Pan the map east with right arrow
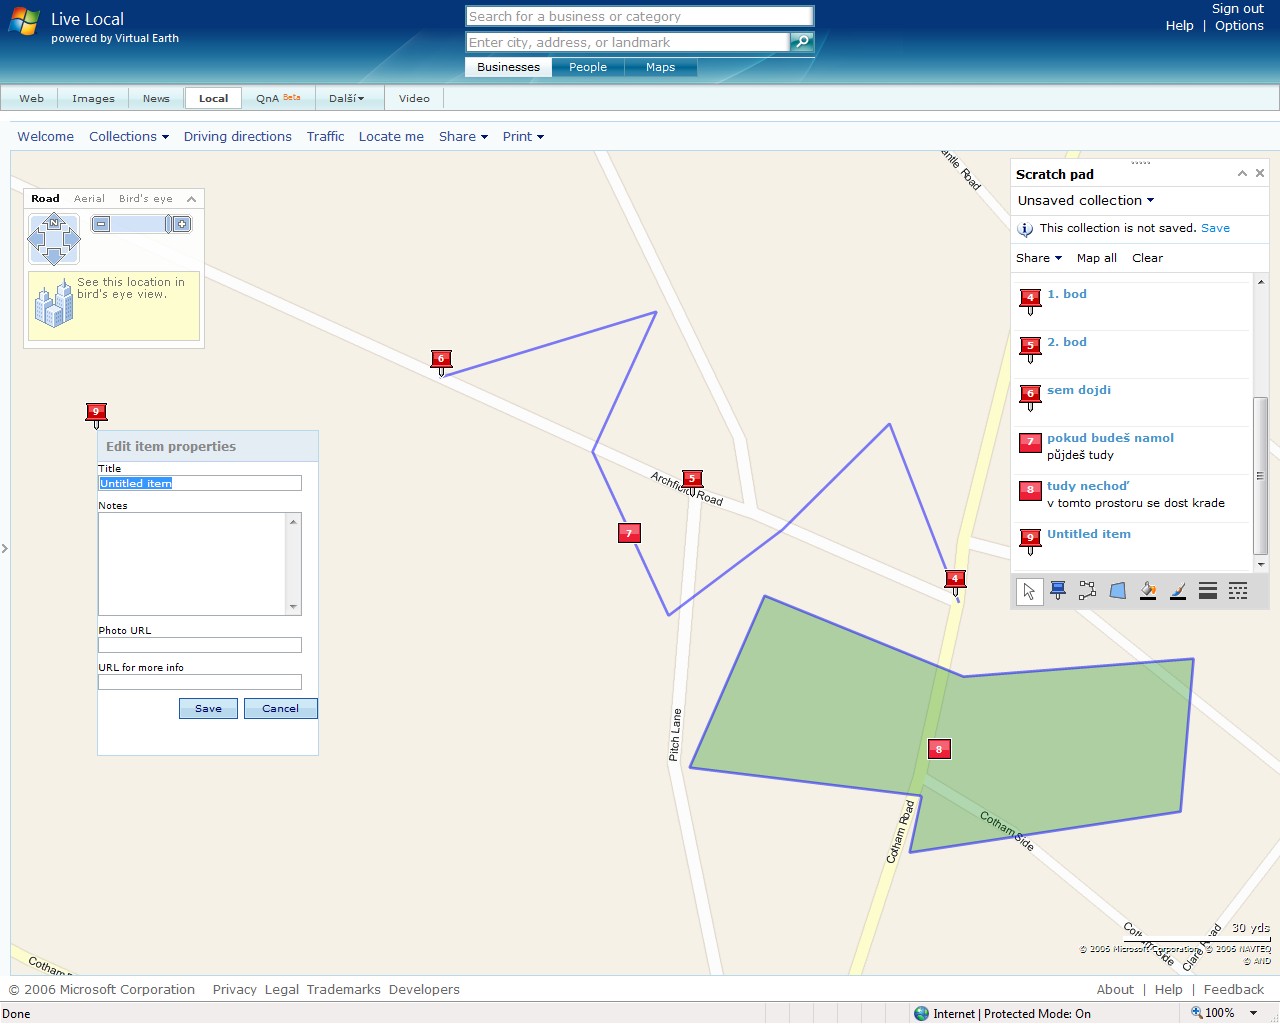The width and height of the screenshot is (1280, 1024). 72,240
